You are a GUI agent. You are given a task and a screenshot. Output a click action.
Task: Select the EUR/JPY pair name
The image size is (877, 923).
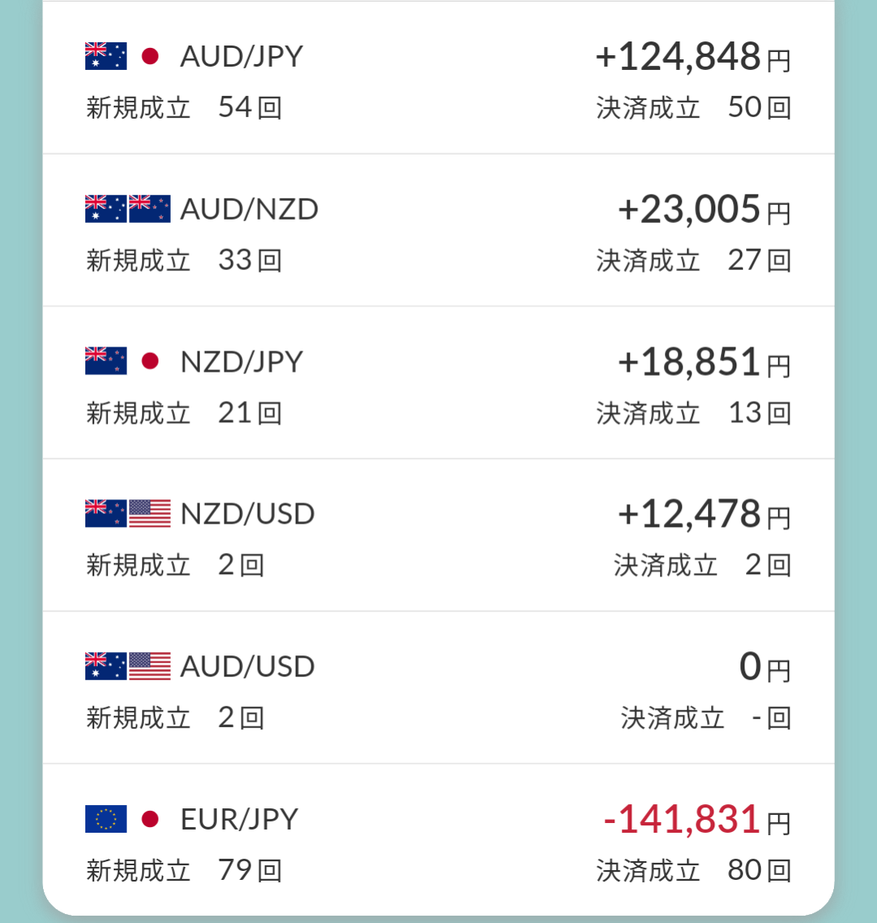point(239,819)
